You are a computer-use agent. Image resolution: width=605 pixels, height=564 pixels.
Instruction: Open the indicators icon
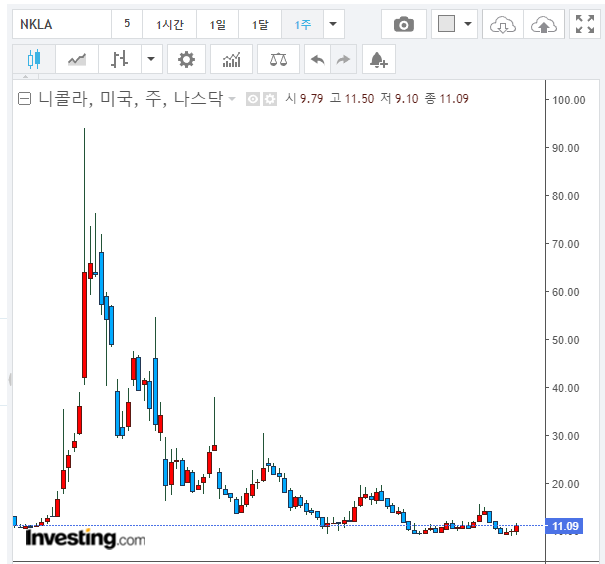(231, 59)
